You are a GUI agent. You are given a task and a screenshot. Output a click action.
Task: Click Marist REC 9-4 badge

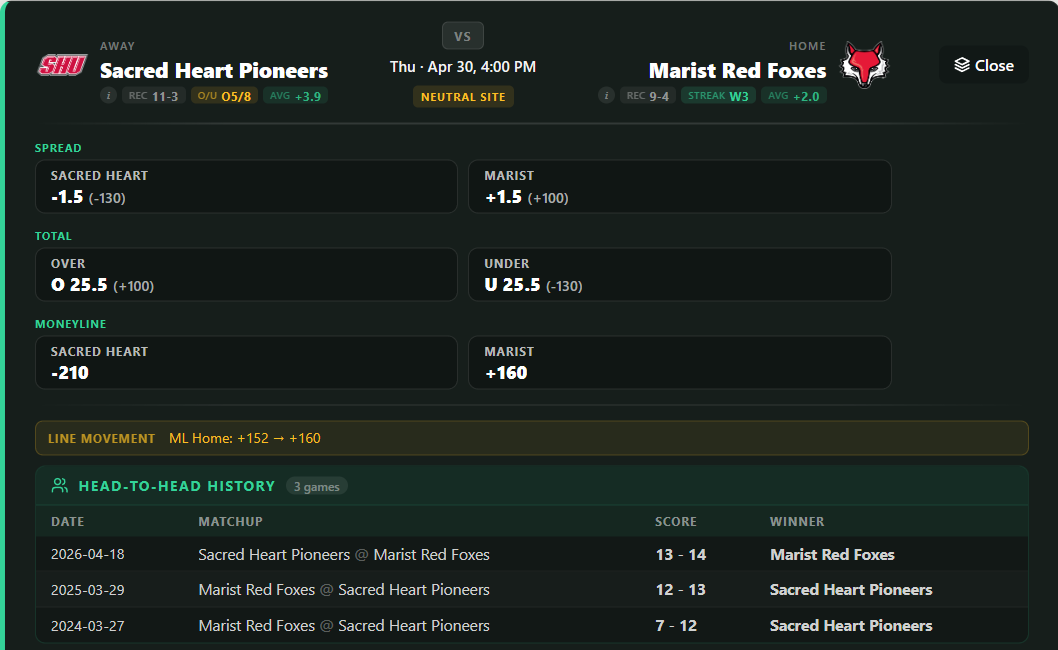(x=647, y=96)
